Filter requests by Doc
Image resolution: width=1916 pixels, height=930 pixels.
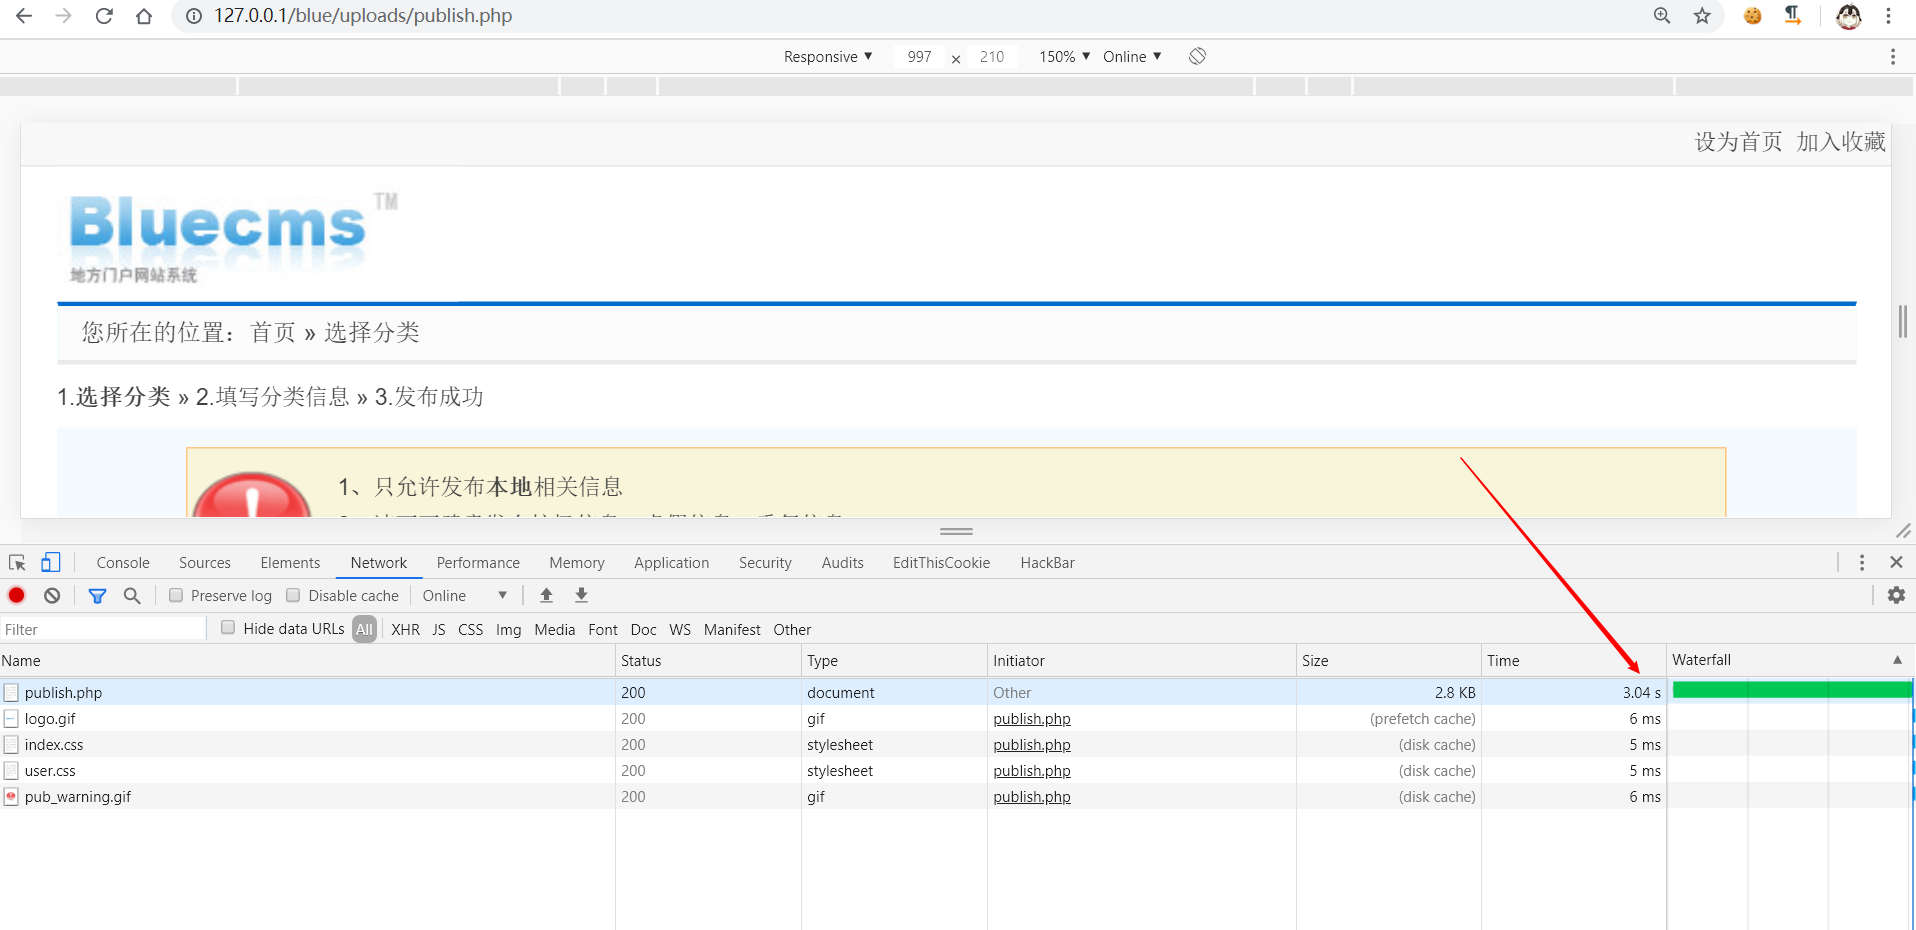[643, 630]
